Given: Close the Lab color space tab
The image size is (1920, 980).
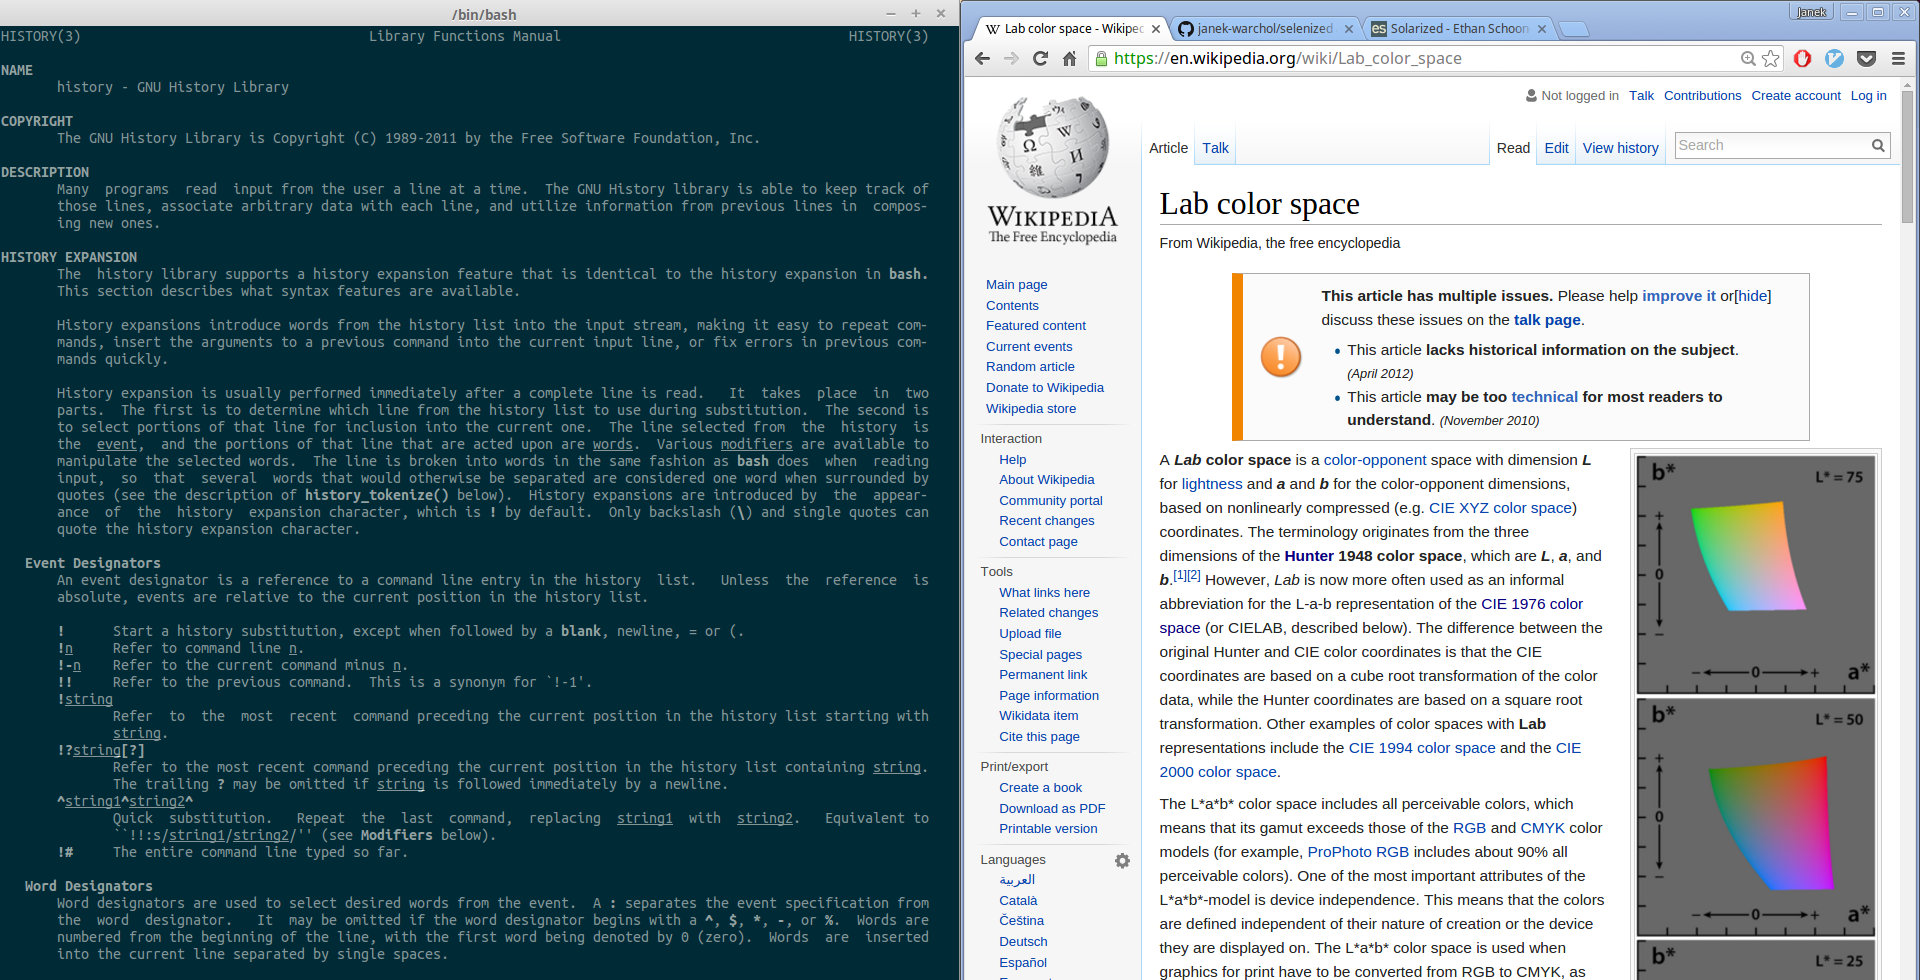Looking at the screenshot, I should click(x=1156, y=29).
